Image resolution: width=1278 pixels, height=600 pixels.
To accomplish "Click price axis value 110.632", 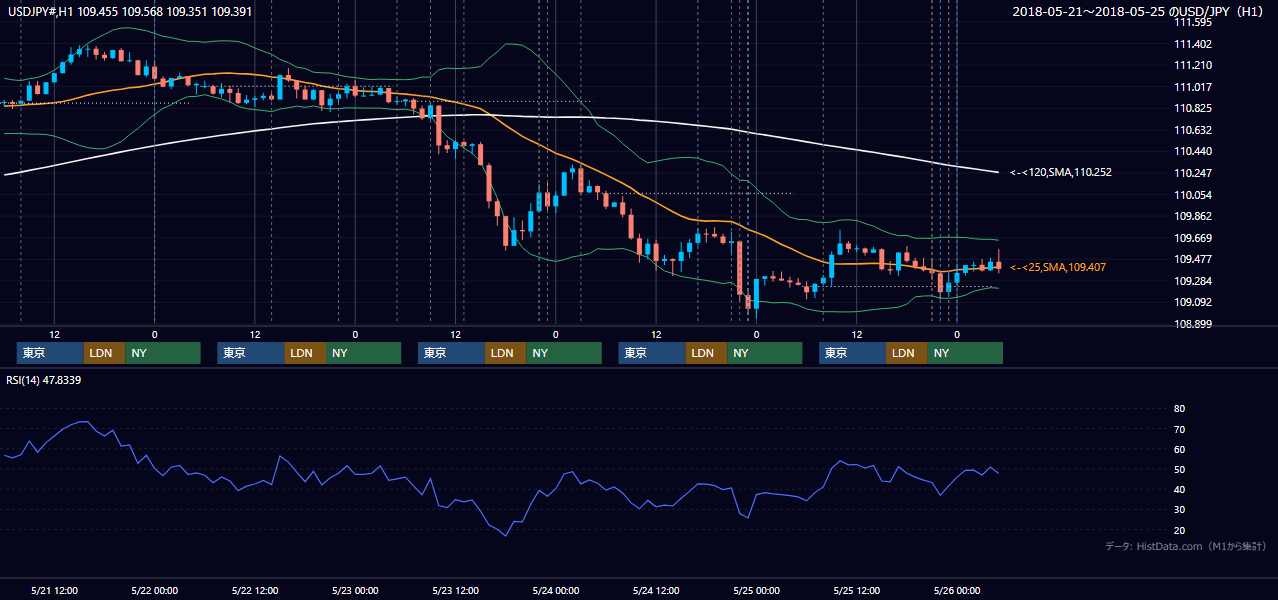I will [x=1193, y=130].
